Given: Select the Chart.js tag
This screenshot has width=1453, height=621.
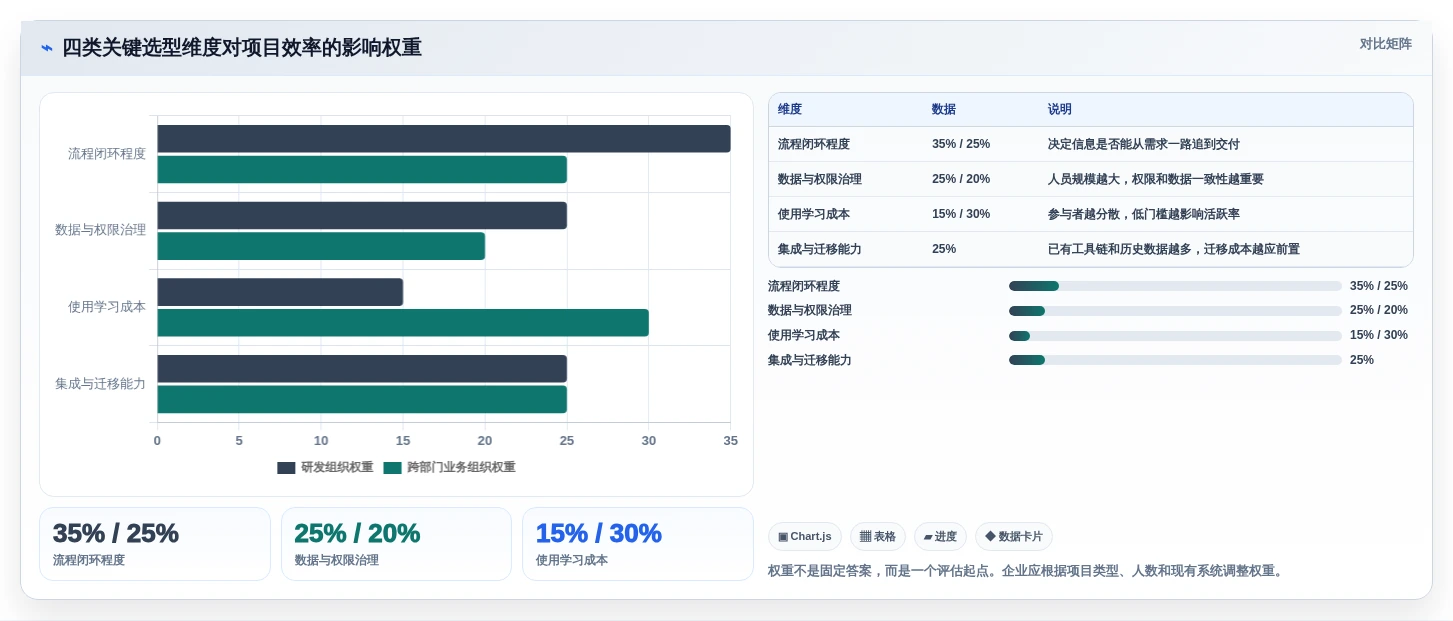Looking at the screenshot, I should click(805, 537).
